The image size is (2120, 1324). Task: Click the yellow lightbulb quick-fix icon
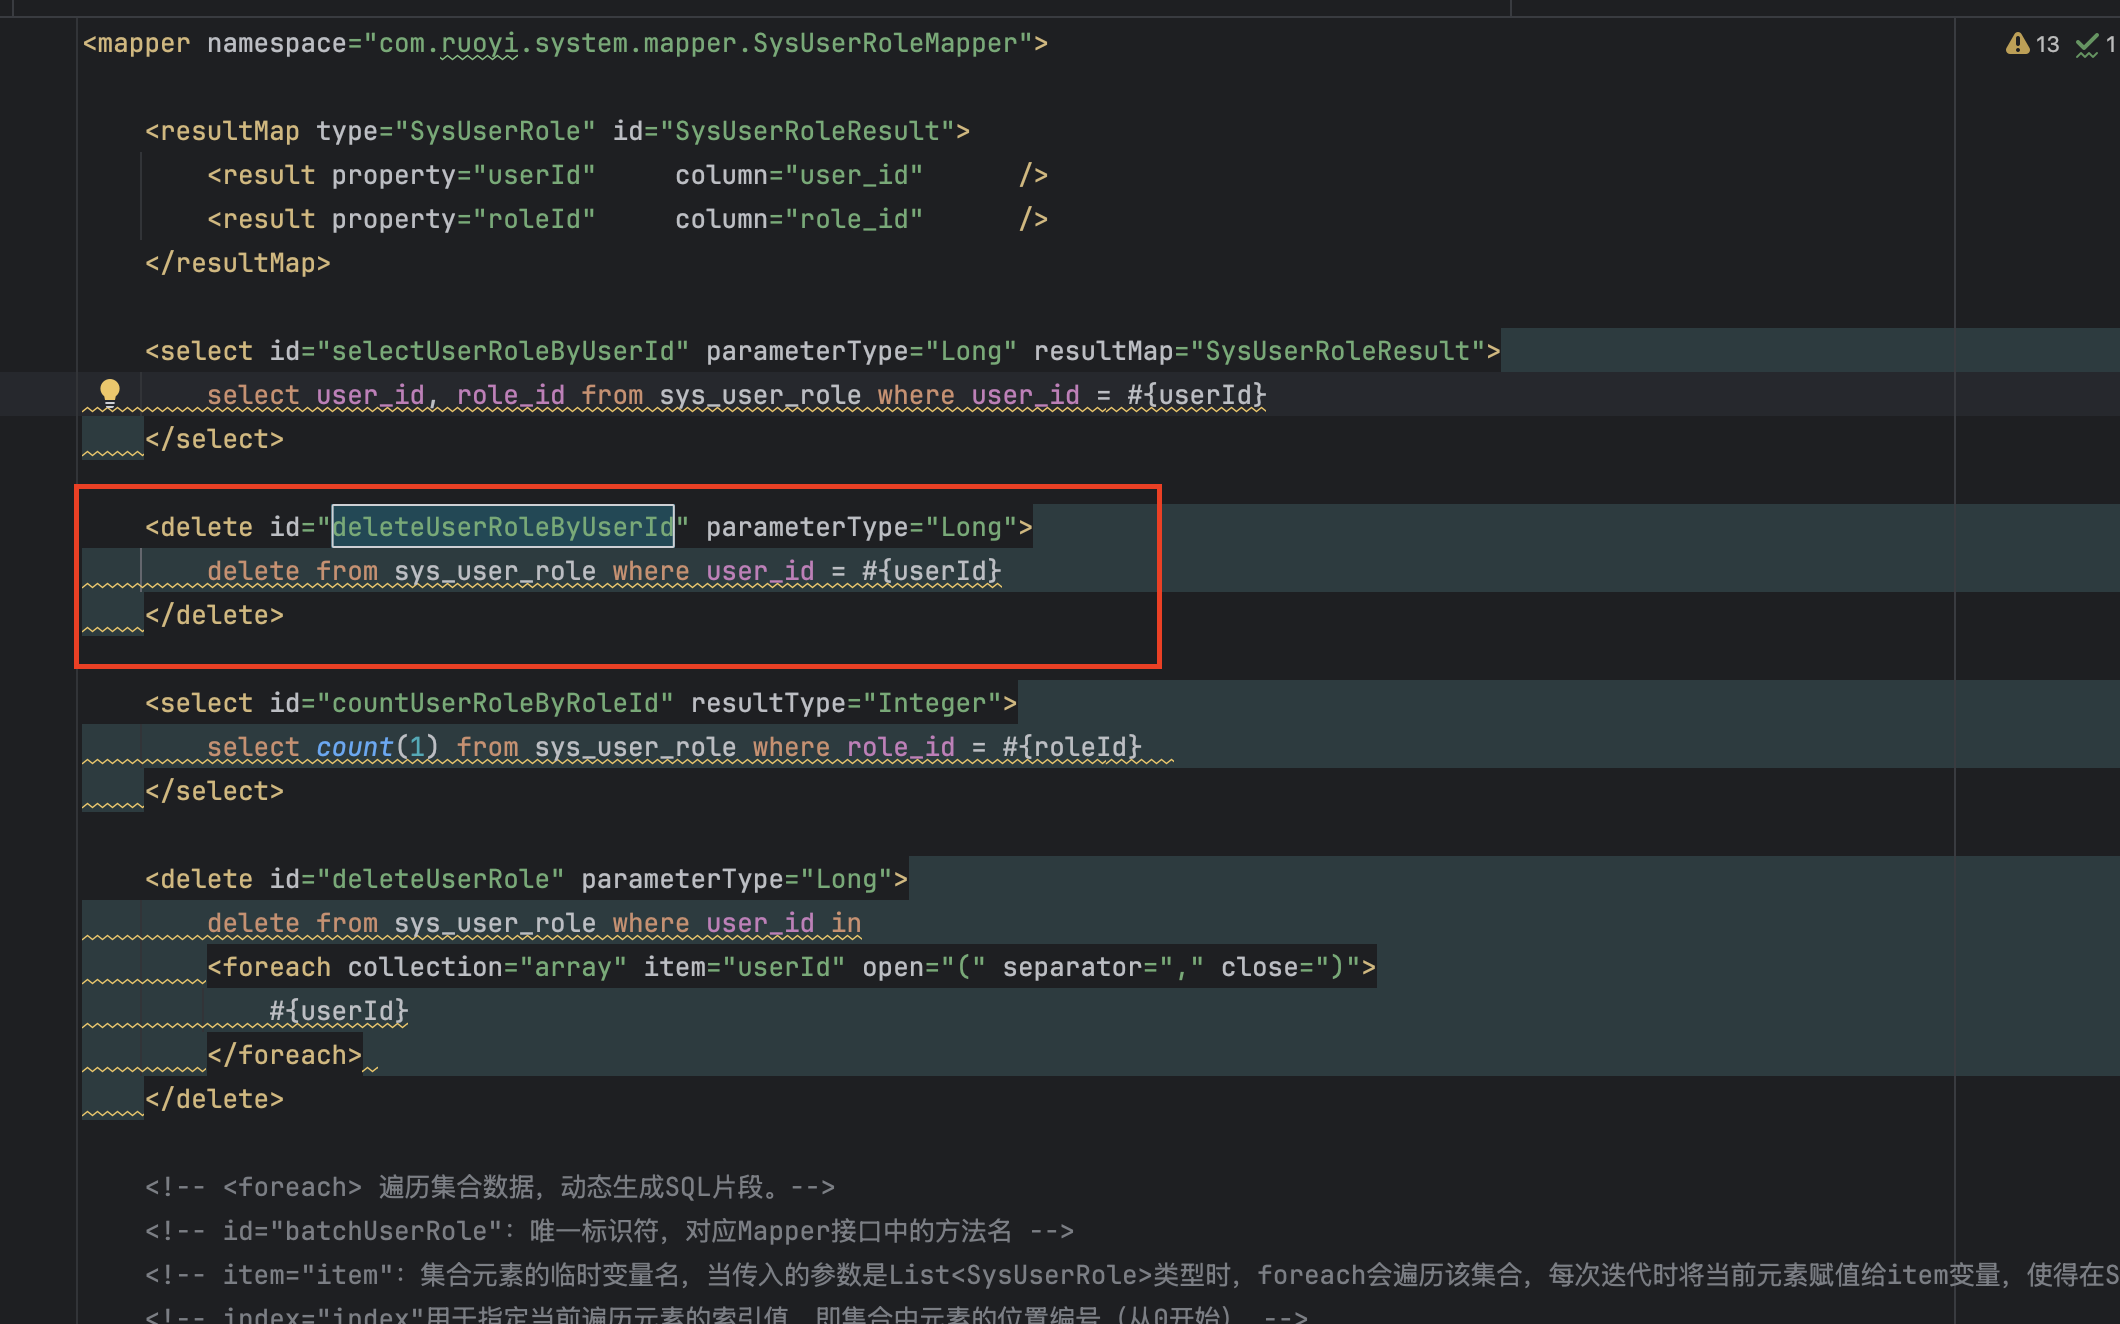[110, 392]
